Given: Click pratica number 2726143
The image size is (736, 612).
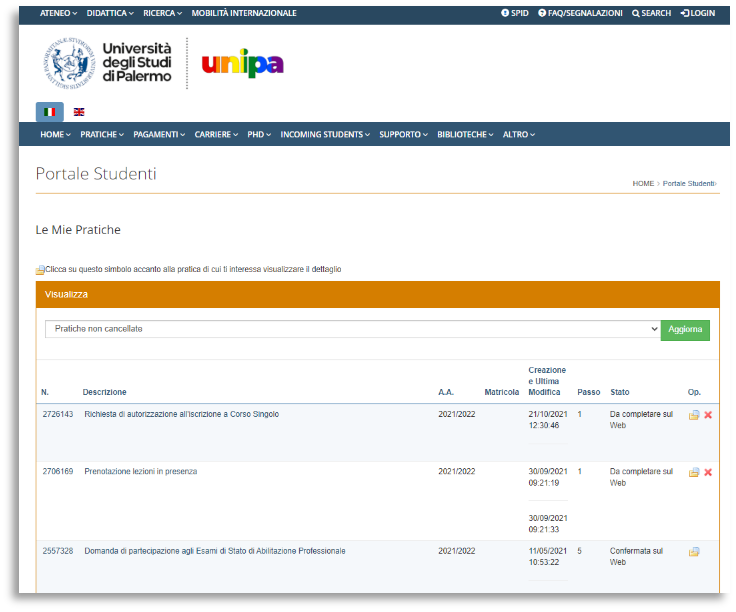Looking at the screenshot, I should 58,414.
